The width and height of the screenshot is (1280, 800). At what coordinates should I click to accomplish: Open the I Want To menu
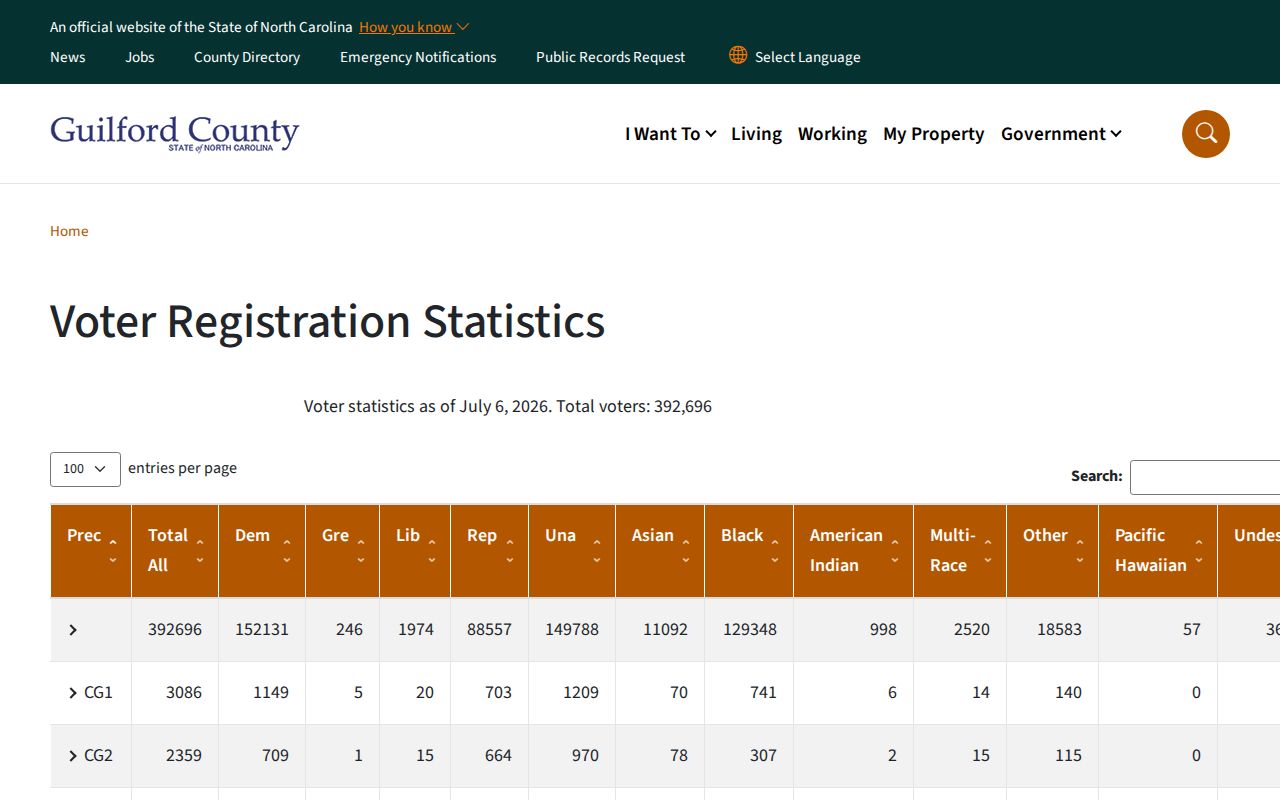[x=670, y=134]
